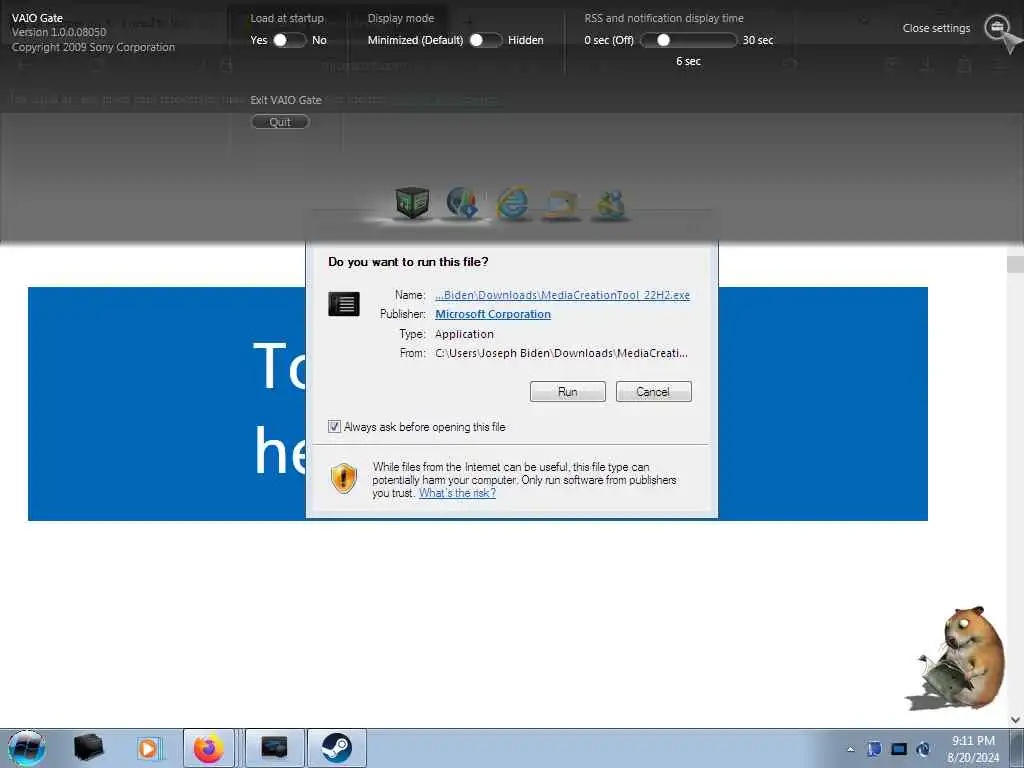Image resolution: width=1024 pixels, height=768 pixels.
Task: Click Quit to exit VAIO Gate
Action: 280,122
